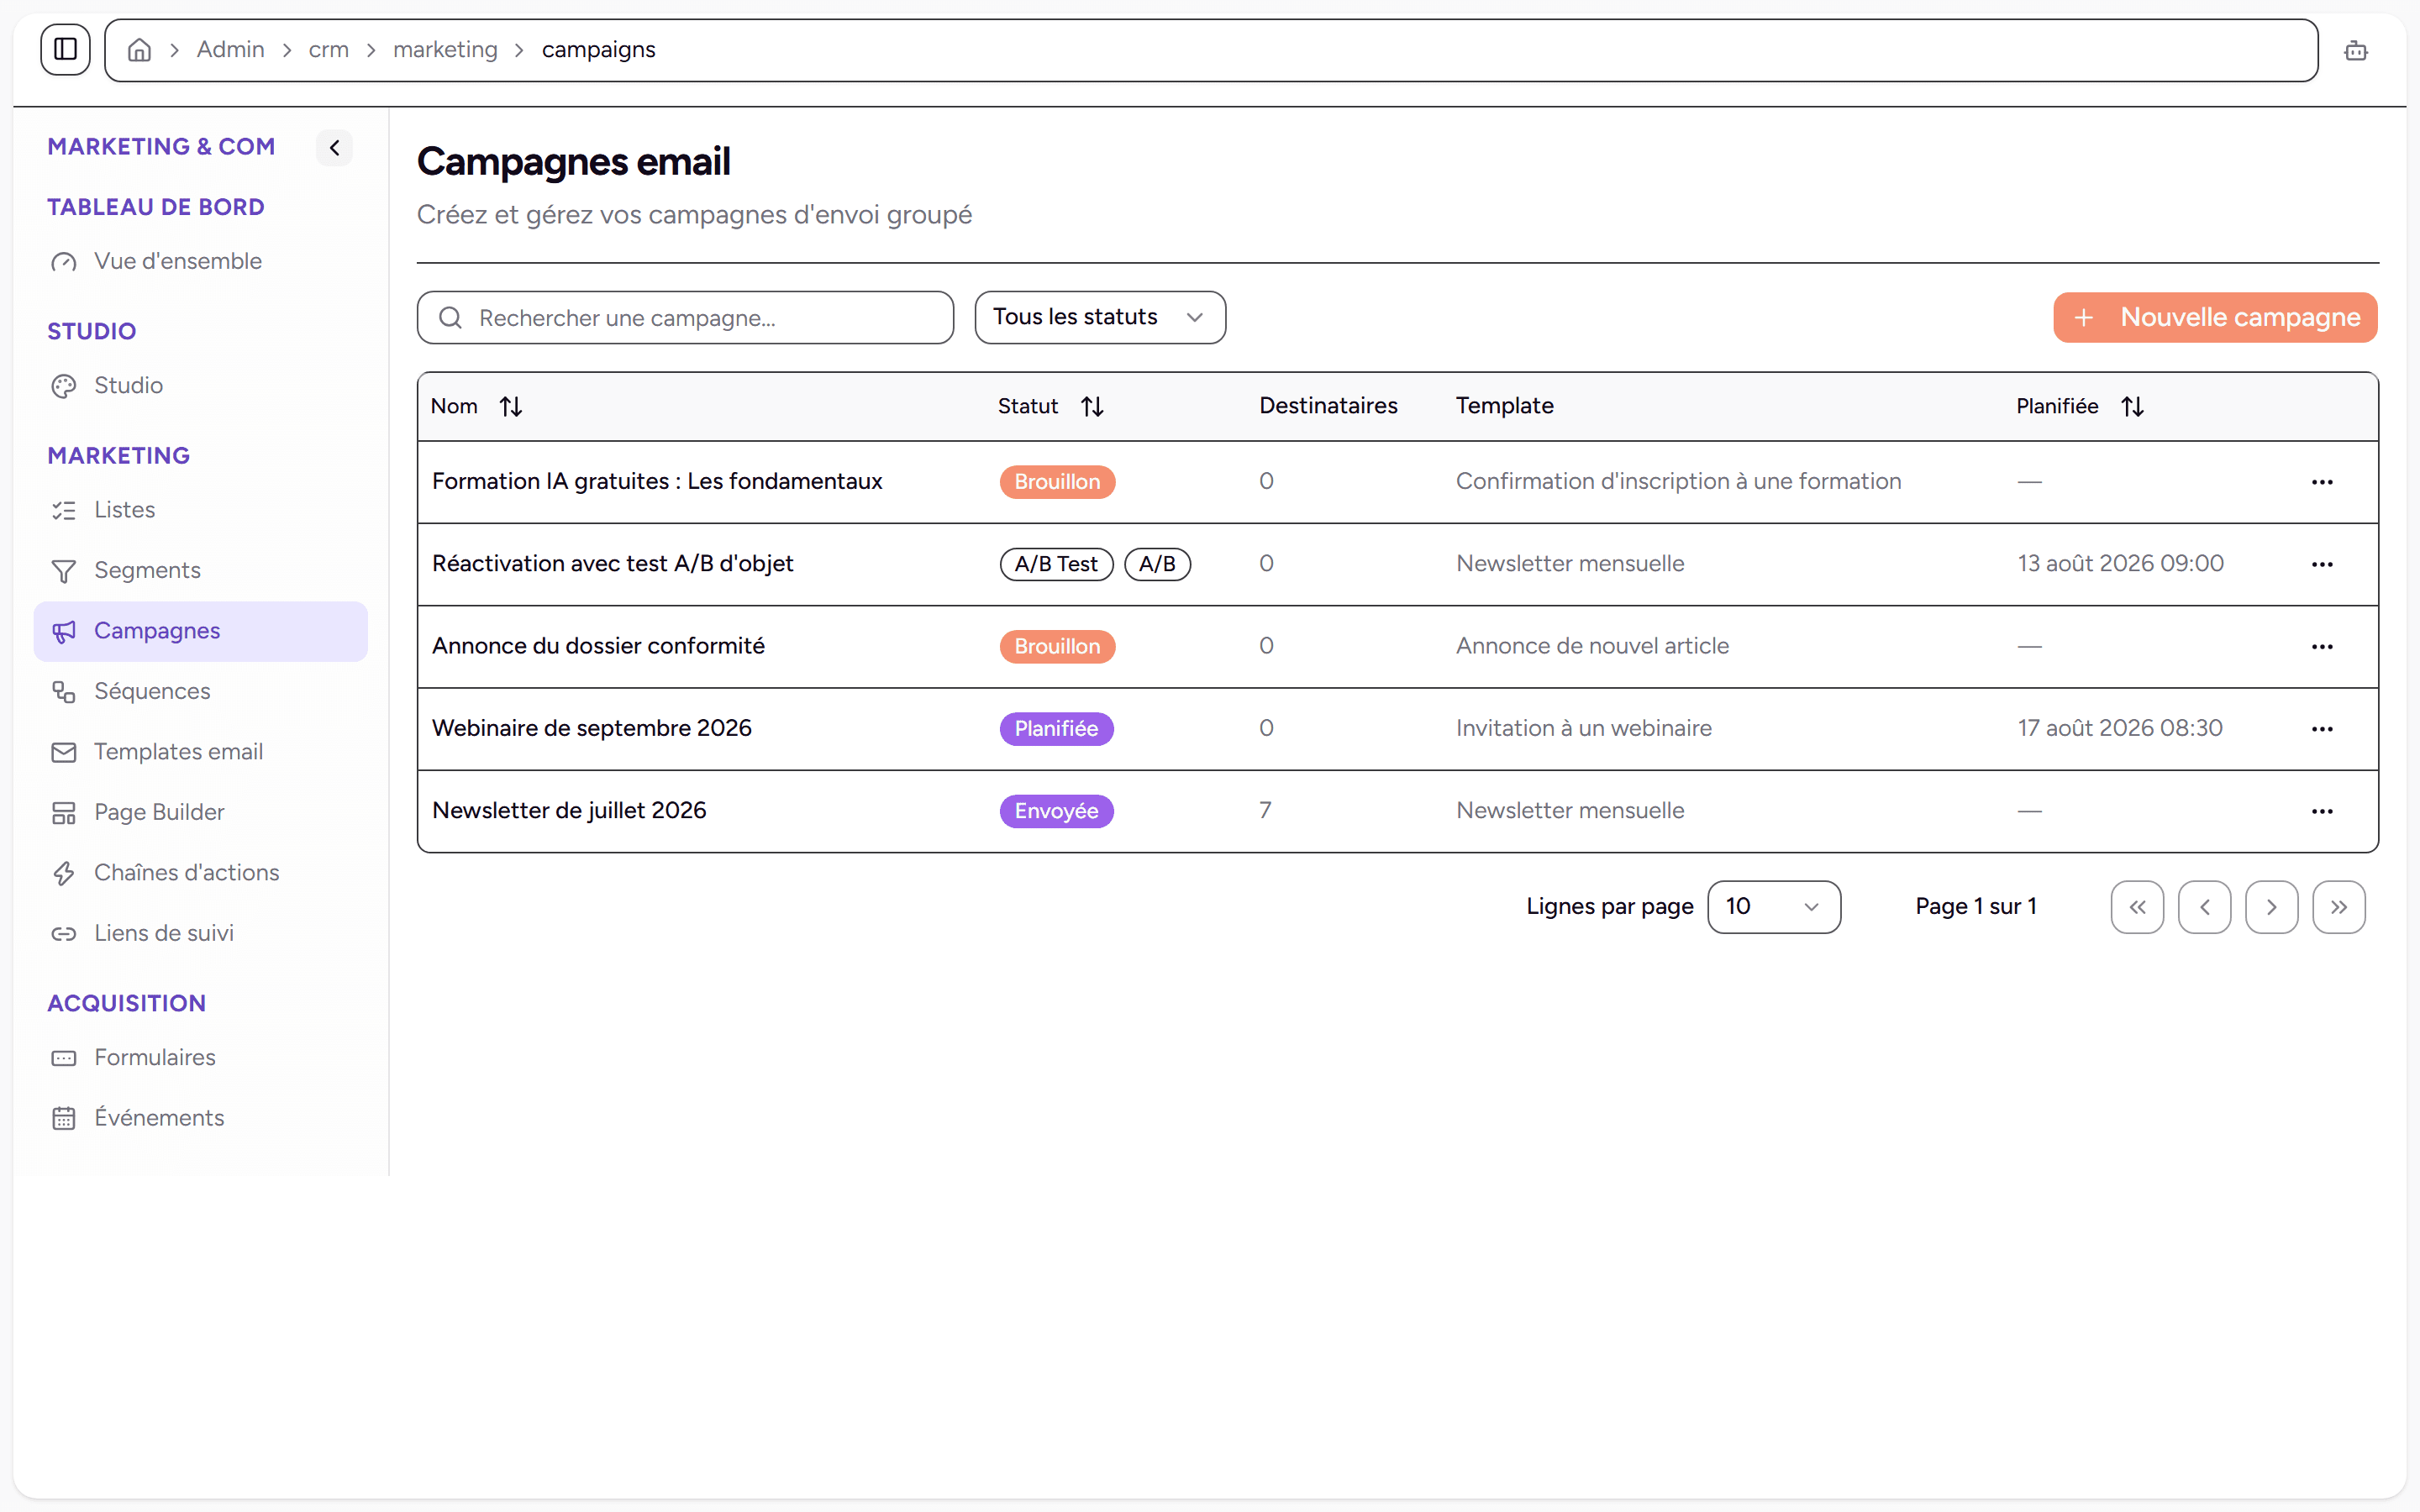The width and height of the screenshot is (2420, 1512).
Task: Open the assistant robot icon
Action: (x=2355, y=50)
